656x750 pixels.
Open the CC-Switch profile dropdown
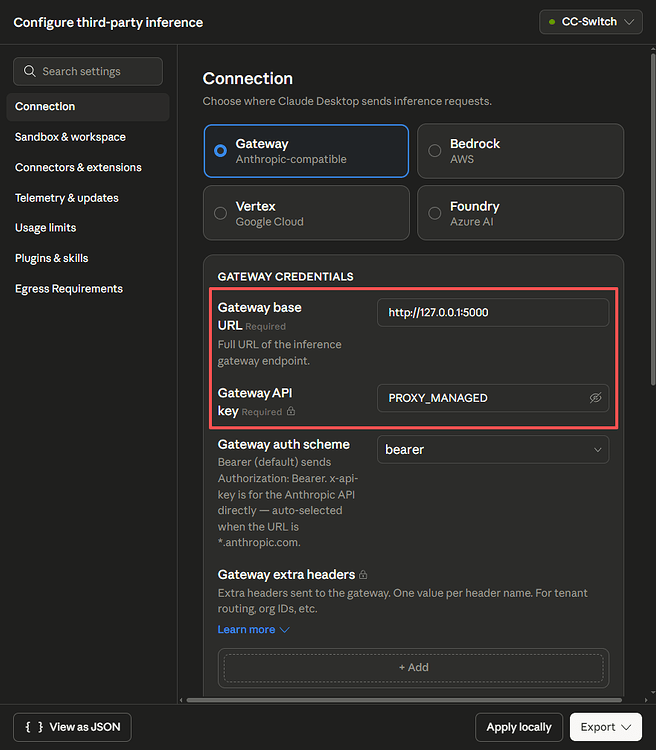pyautogui.click(x=591, y=22)
